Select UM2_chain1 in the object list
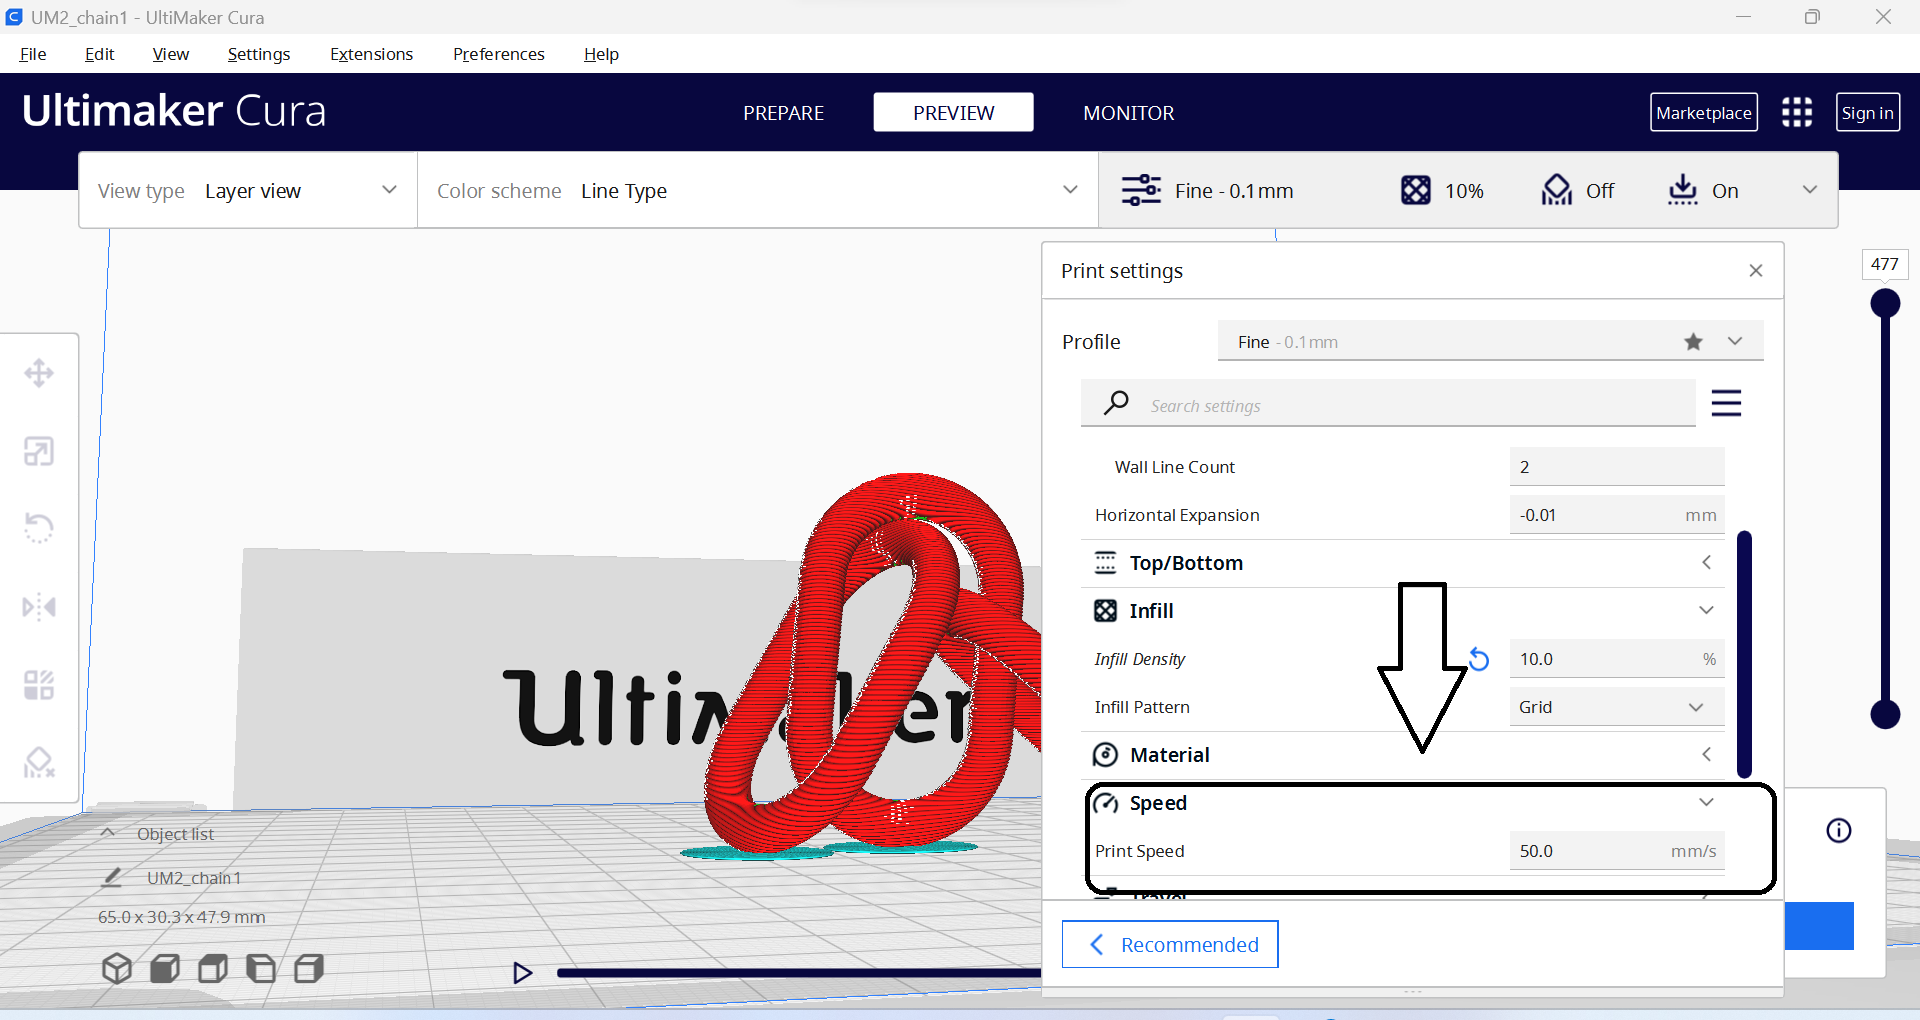 [194, 878]
